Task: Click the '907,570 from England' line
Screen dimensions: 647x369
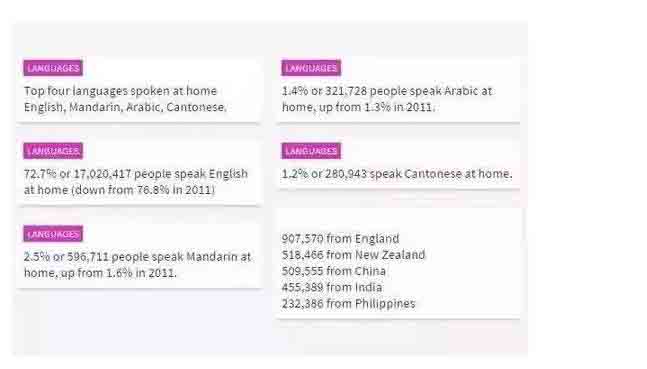Action: [340, 239]
